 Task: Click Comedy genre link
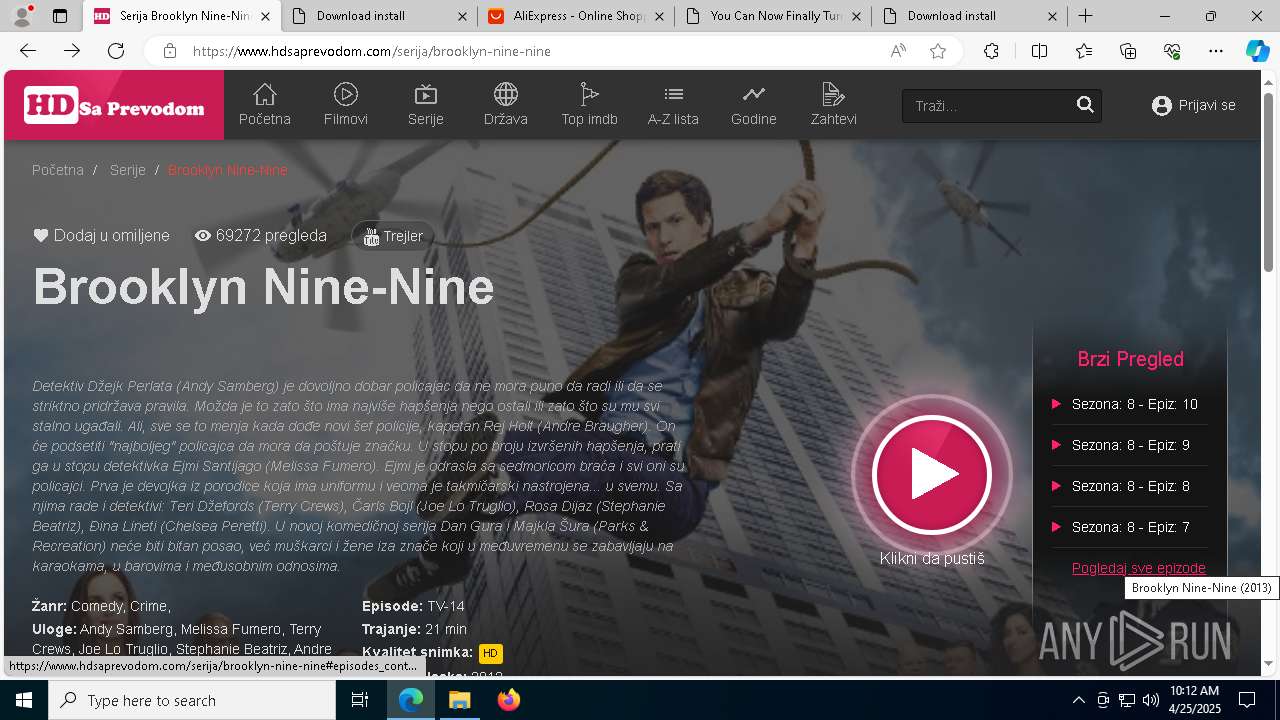(97, 606)
